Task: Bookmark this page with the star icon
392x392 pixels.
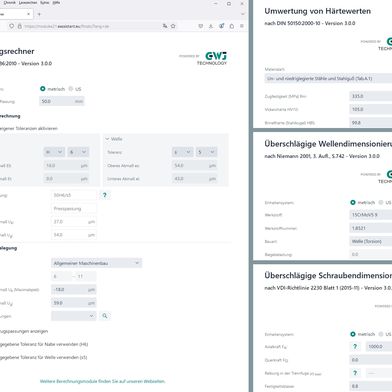Action: [x=173, y=26]
